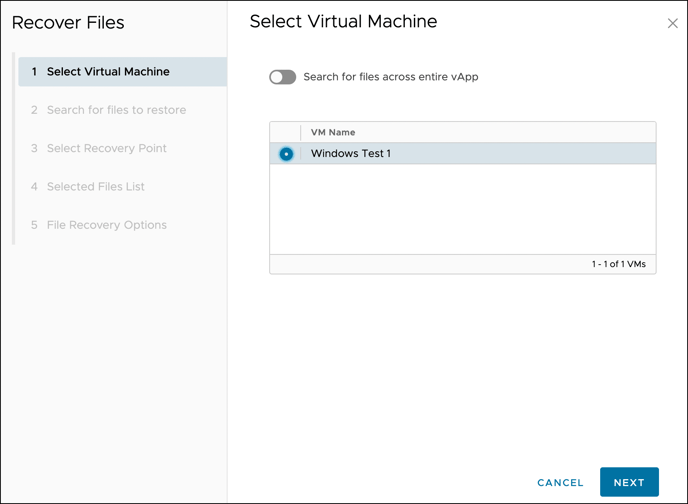Go to step 1 Select Virtual Machine

(122, 71)
